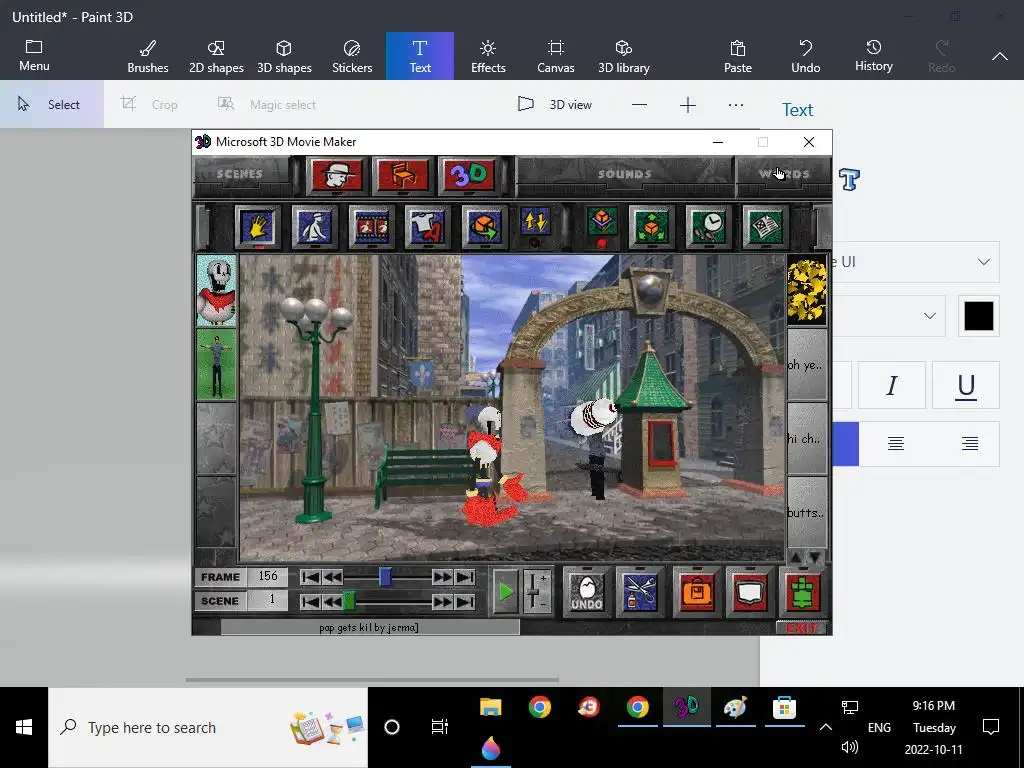Select the 'oh ye..' text box entry
Screen dimensions: 1024x768
pyautogui.click(x=807, y=364)
